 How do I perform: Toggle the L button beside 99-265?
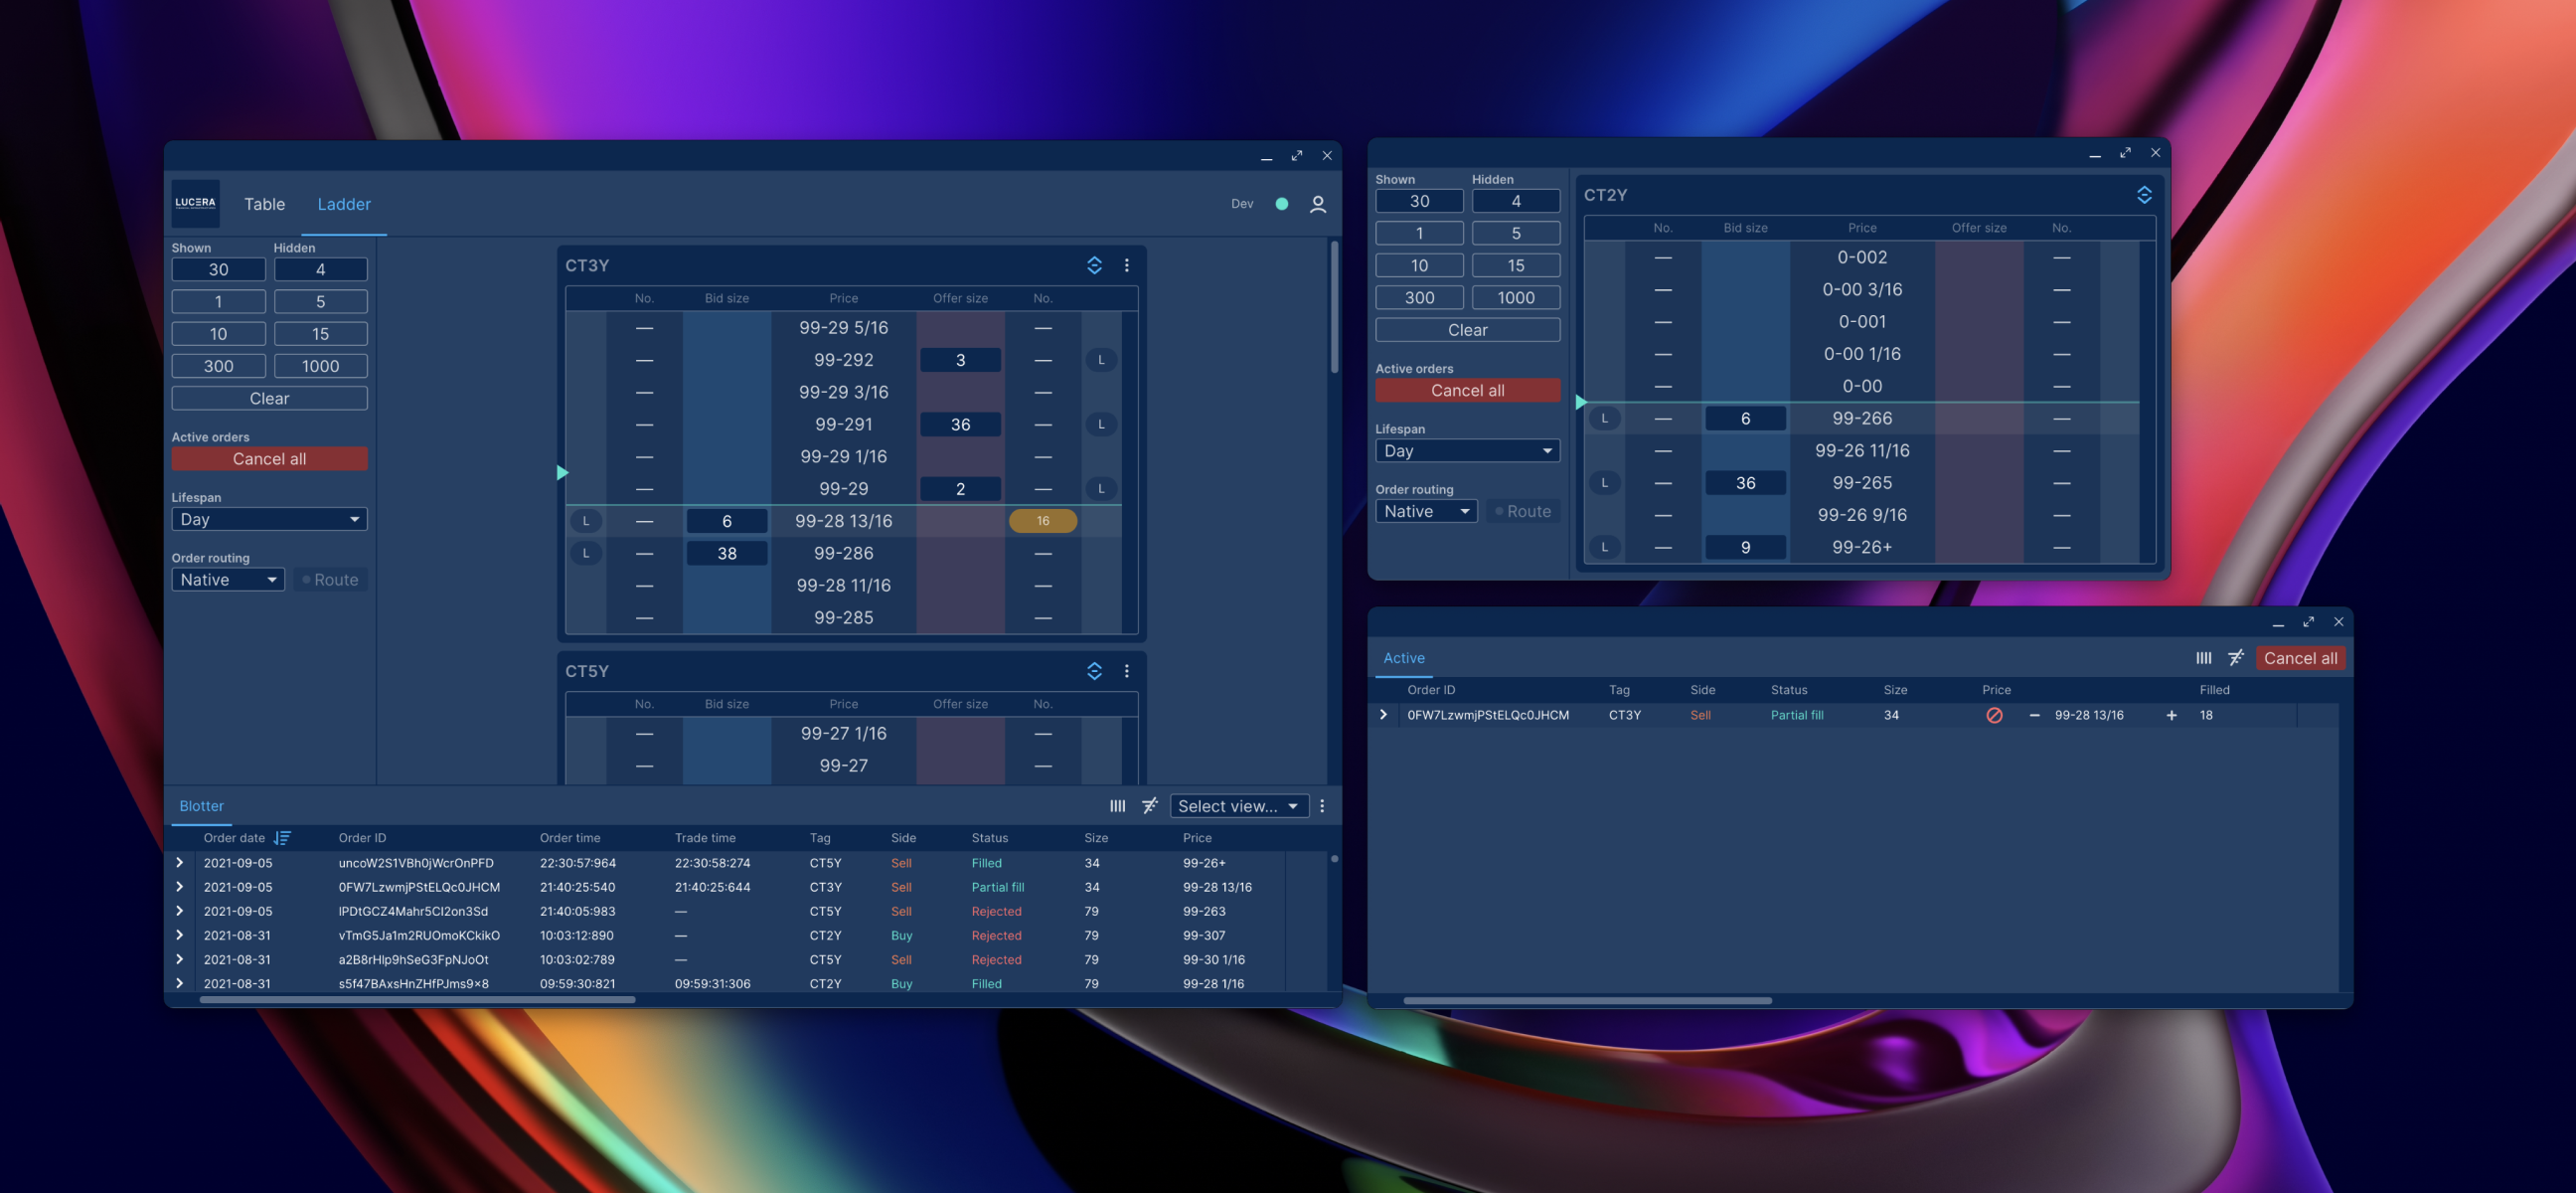pos(1604,483)
